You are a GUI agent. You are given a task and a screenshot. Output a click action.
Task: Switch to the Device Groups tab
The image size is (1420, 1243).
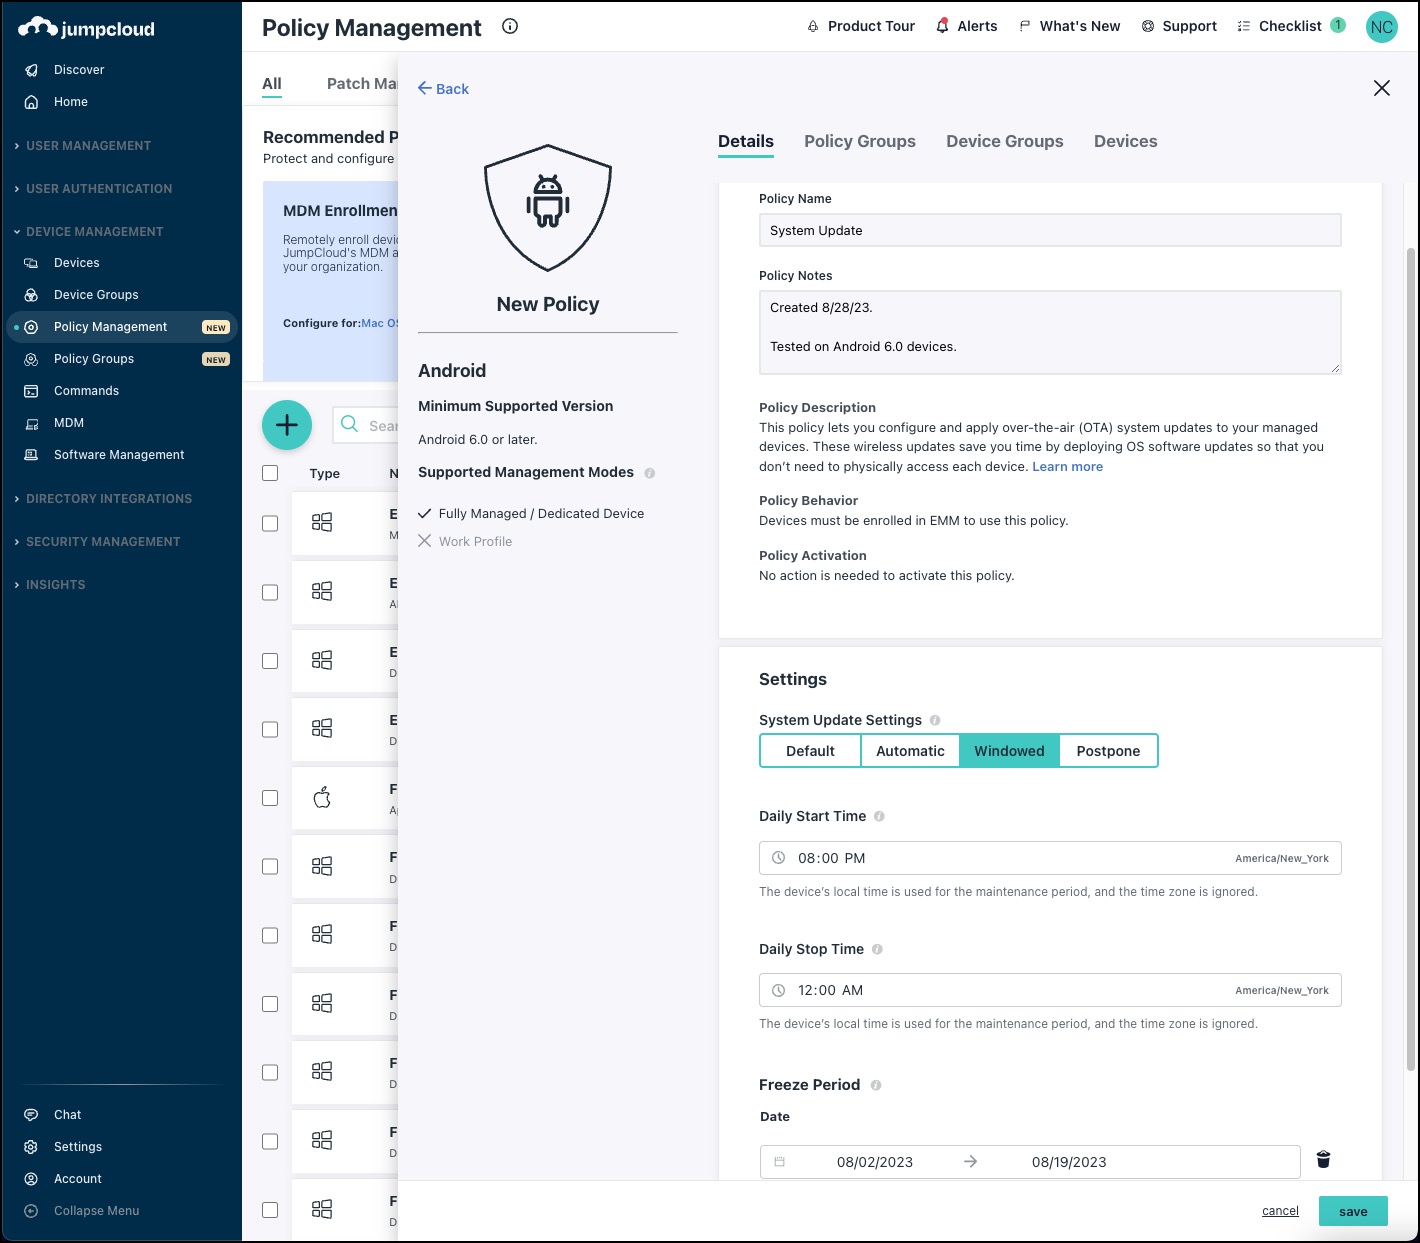click(1004, 141)
